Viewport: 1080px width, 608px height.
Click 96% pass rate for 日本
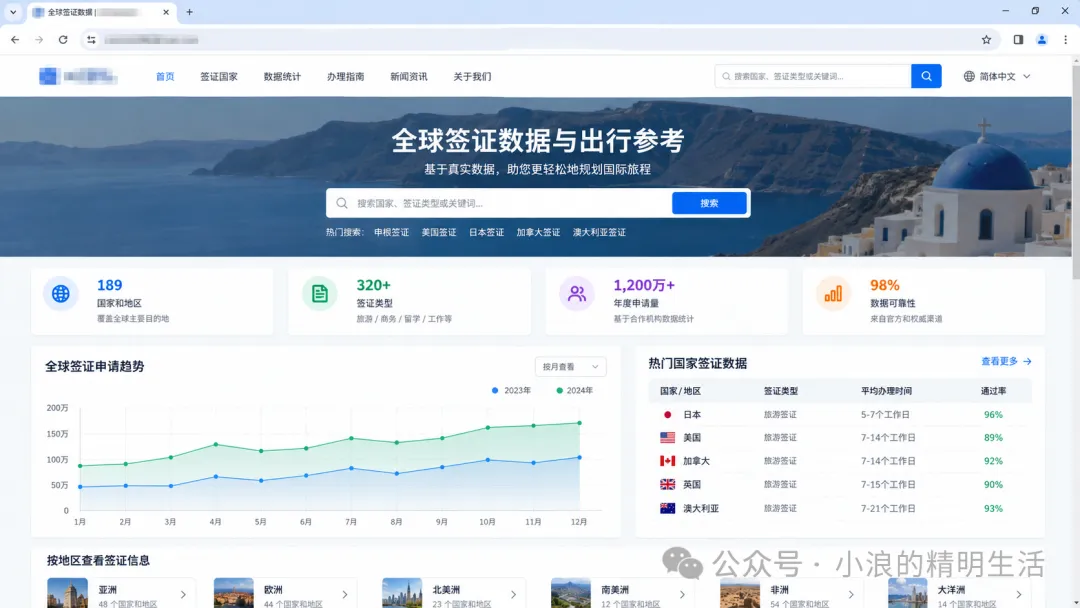tap(993, 415)
